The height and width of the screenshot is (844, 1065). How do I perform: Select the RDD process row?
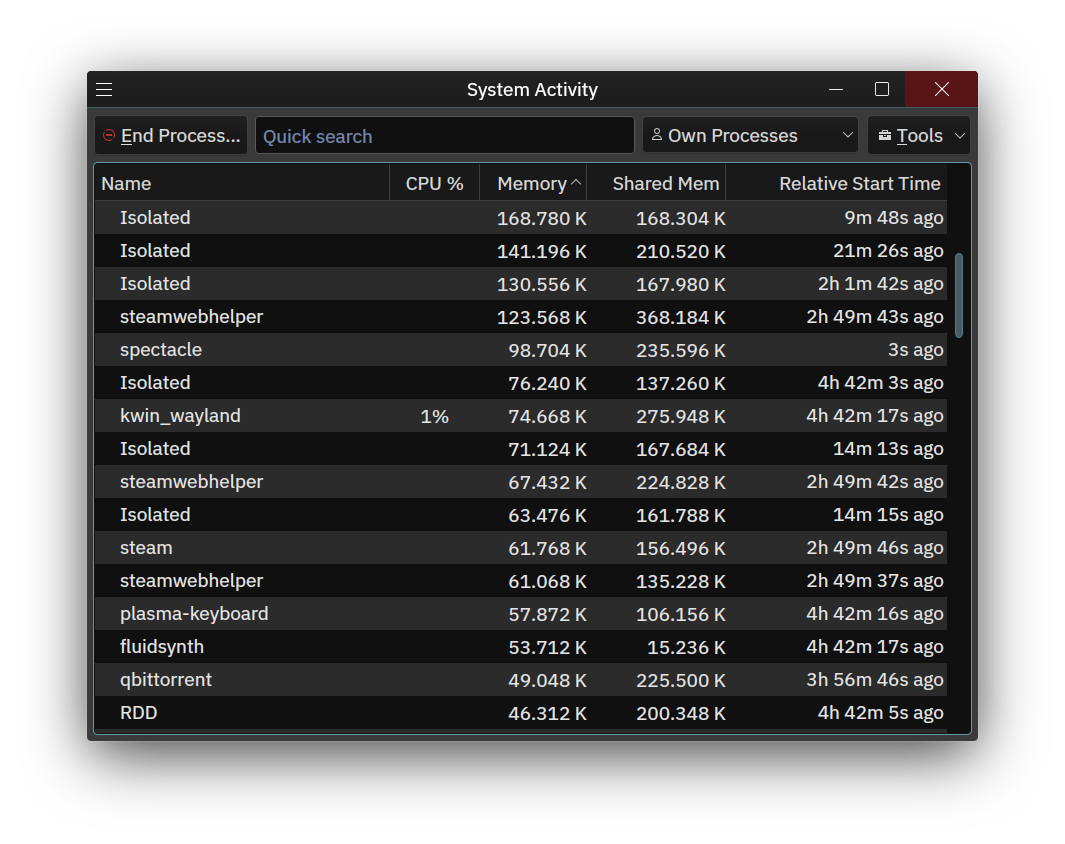521,713
